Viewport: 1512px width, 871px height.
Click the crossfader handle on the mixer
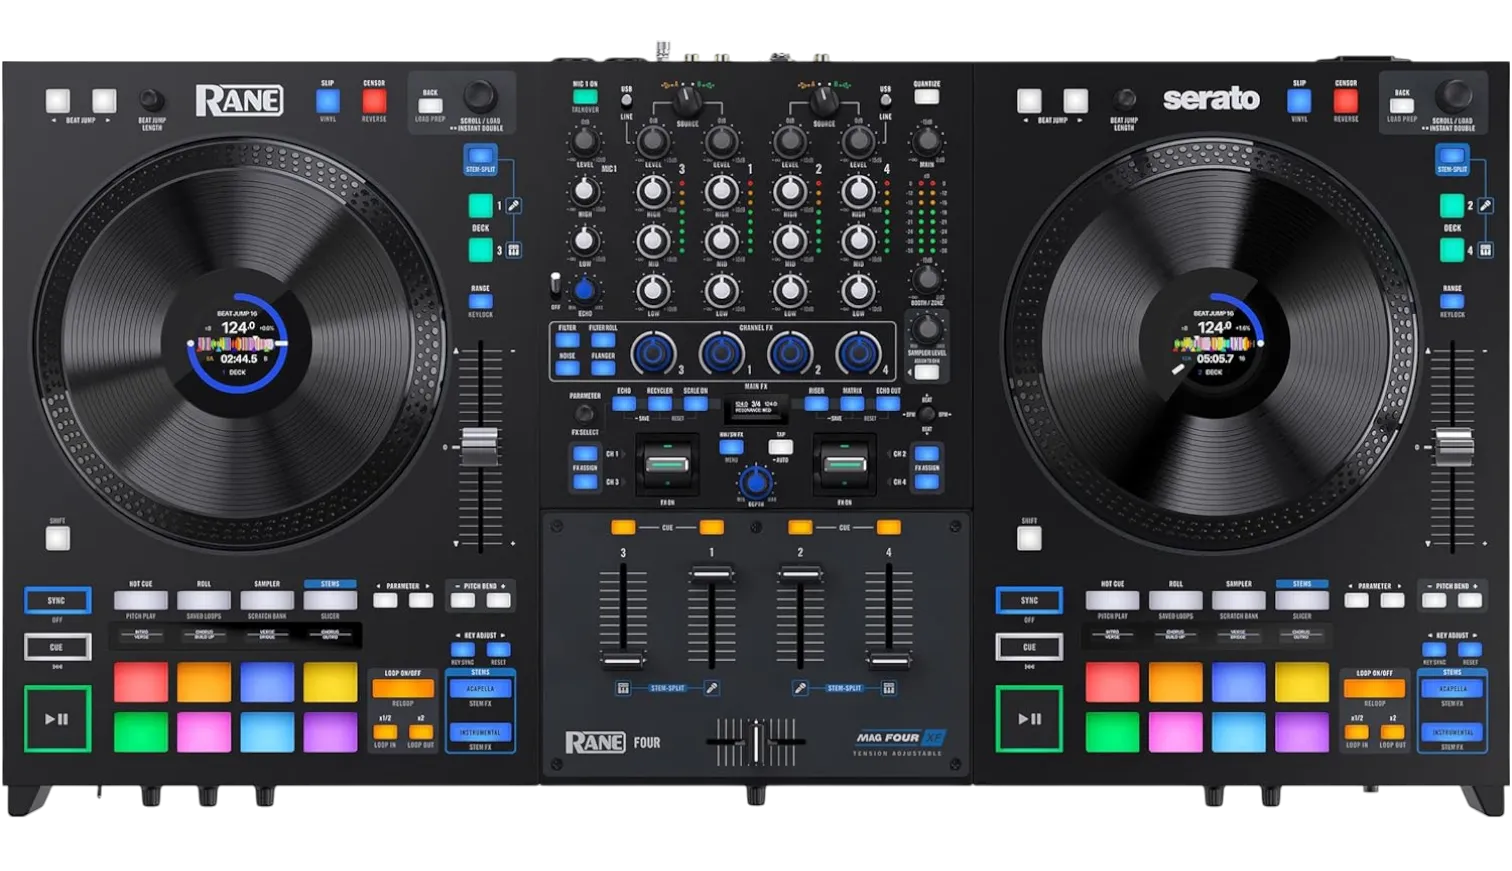tap(756, 742)
